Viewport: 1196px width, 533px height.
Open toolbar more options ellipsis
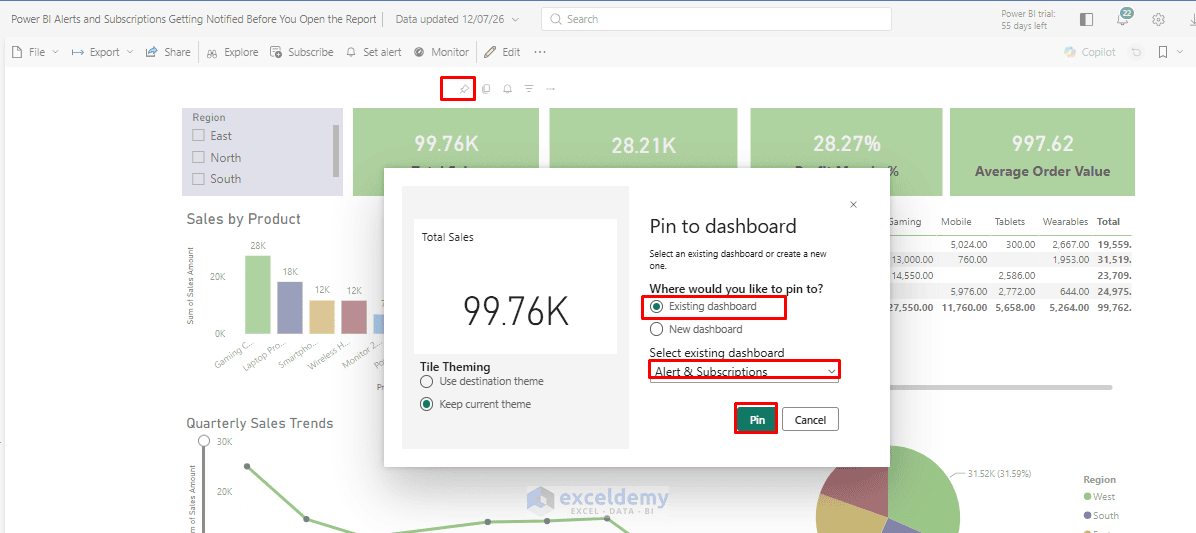pyautogui.click(x=540, y=52)
